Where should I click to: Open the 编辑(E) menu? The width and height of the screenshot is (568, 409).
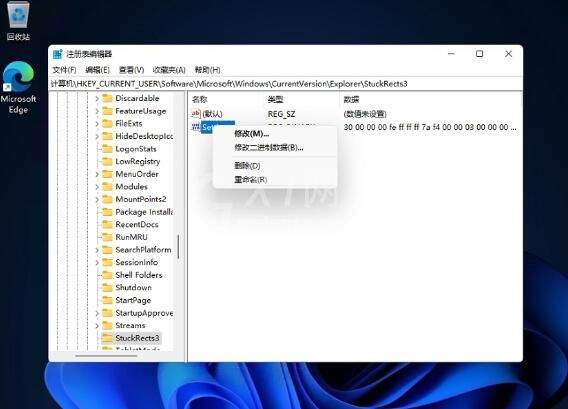[x=97, y=70]
